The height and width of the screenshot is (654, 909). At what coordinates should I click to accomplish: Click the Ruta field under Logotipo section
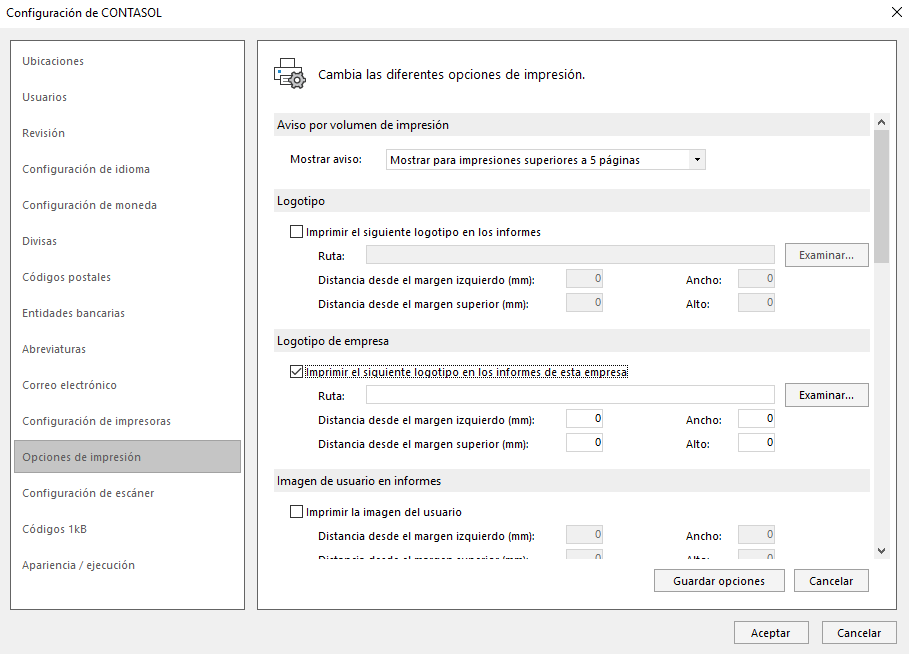click(x=570, y=255)
